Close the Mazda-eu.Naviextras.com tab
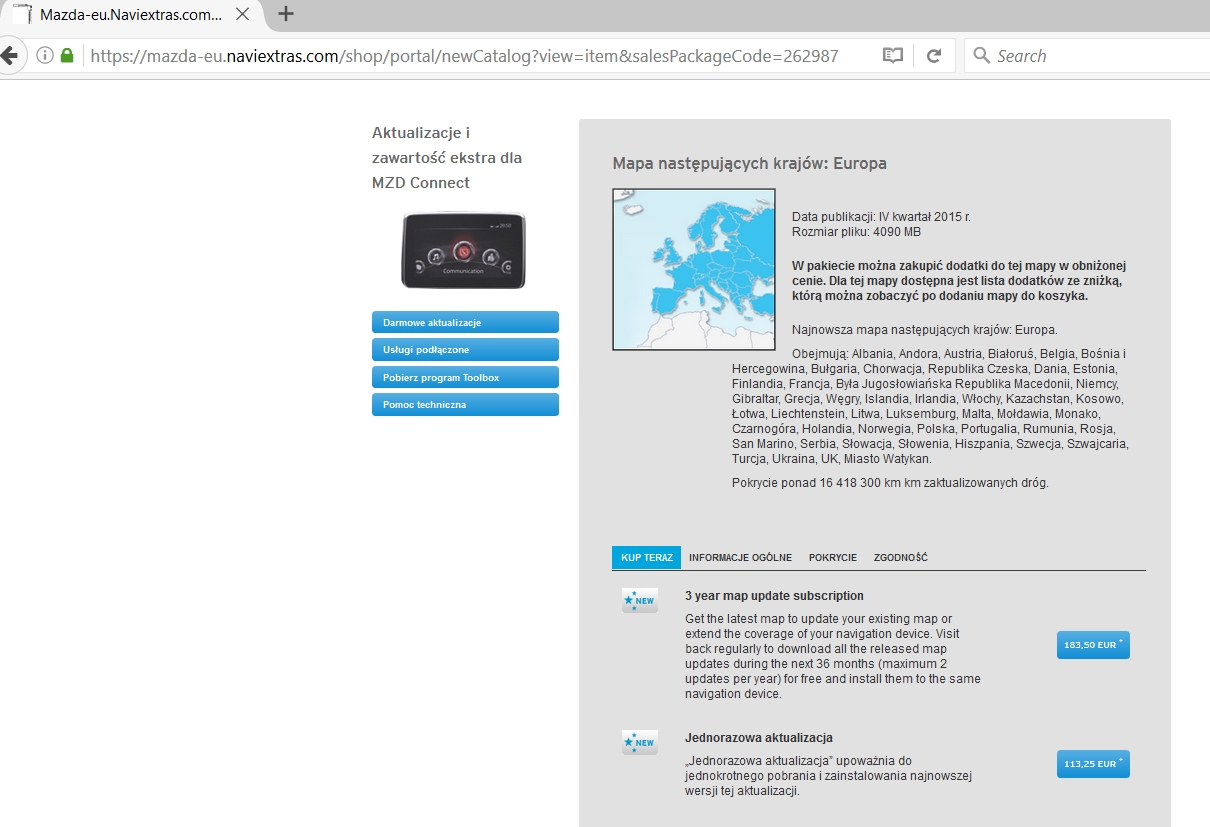This screenshot has width=1210, height=827. coord(242,14)
